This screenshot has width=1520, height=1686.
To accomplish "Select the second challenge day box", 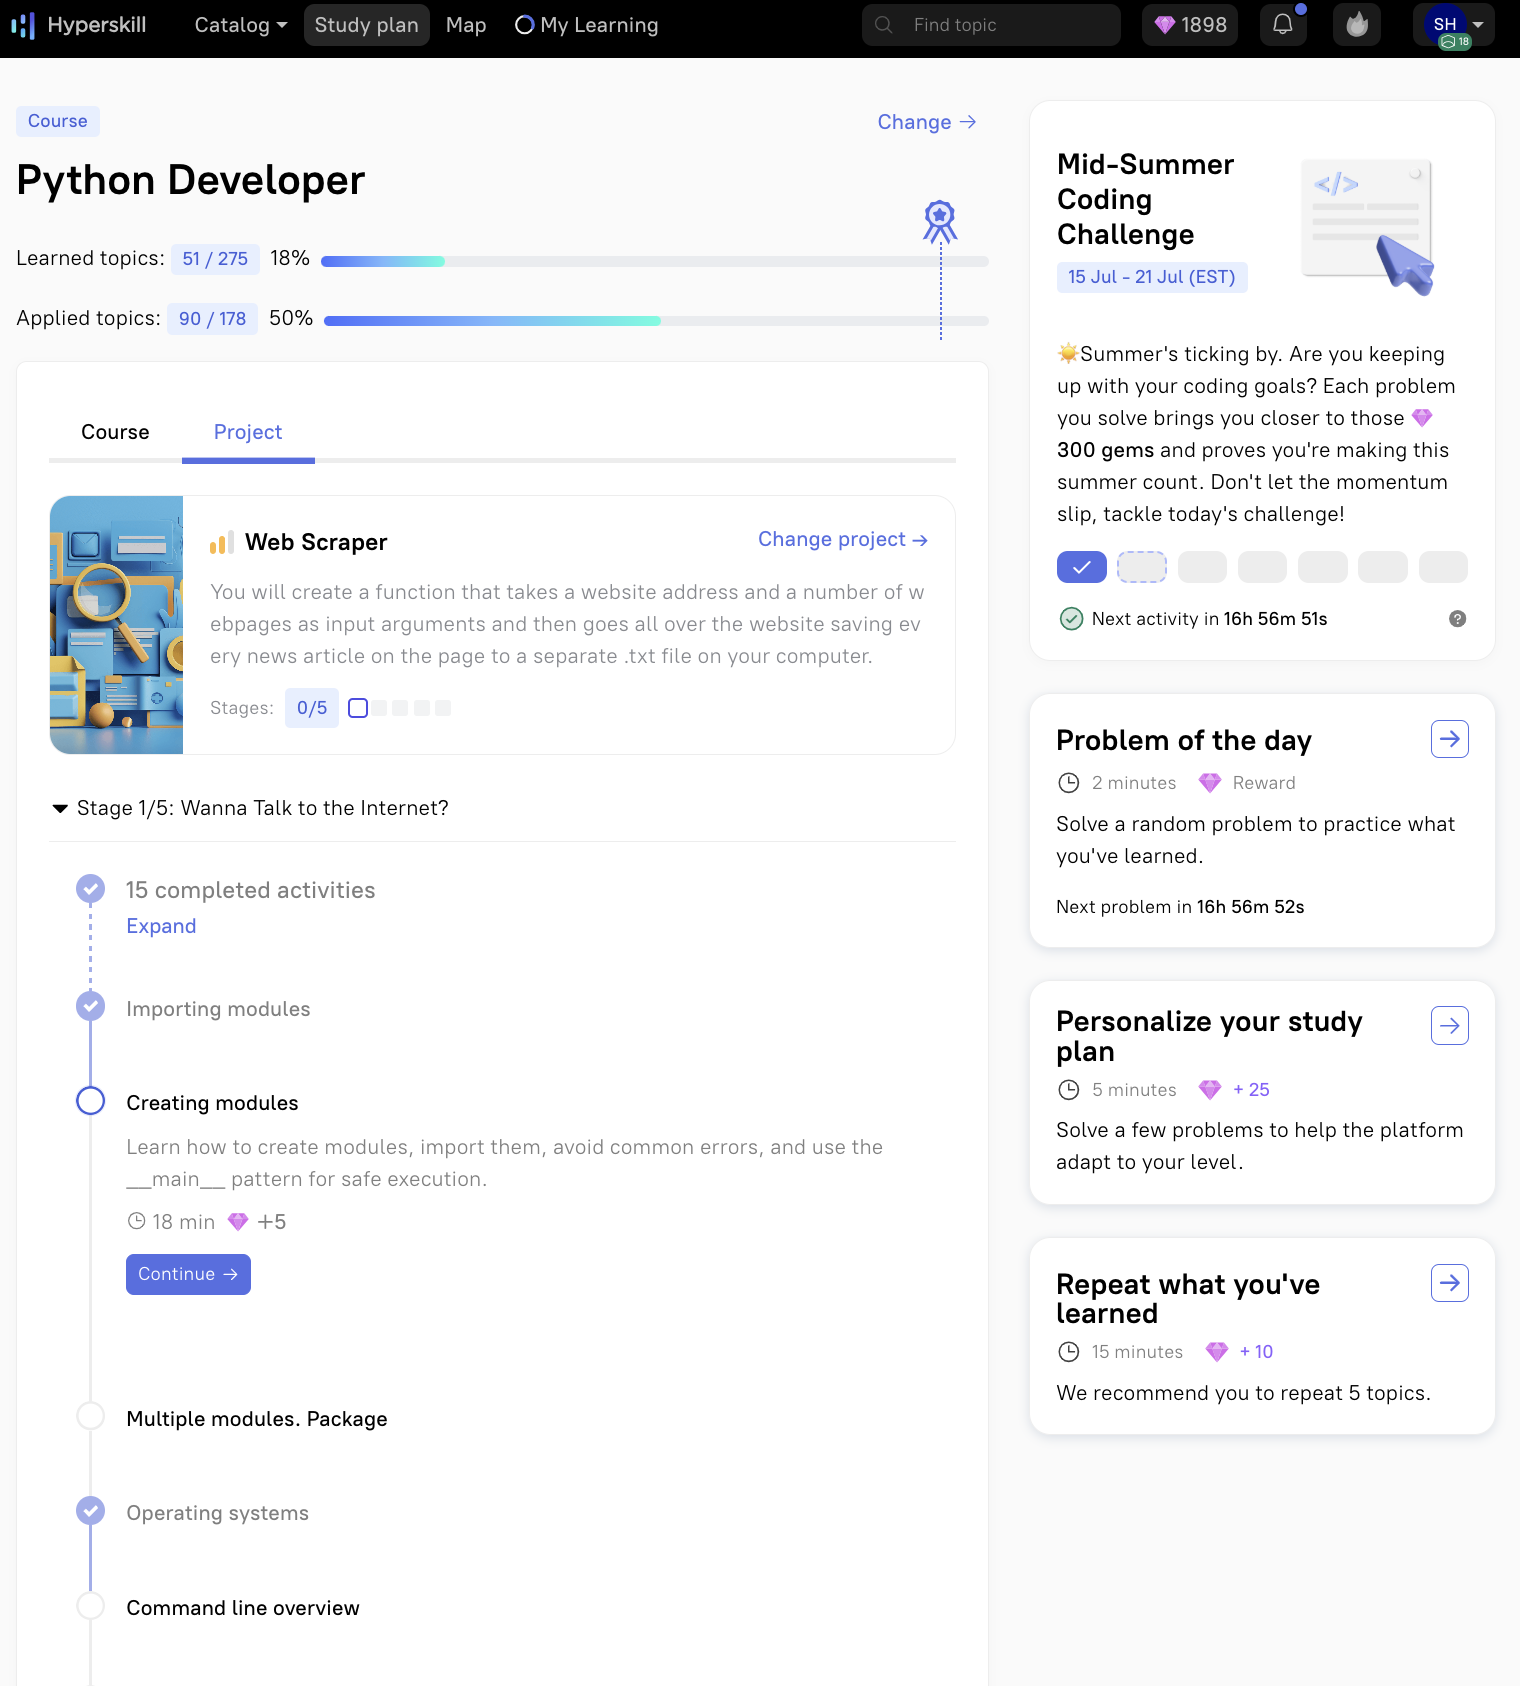I will tap(1141, 567).
